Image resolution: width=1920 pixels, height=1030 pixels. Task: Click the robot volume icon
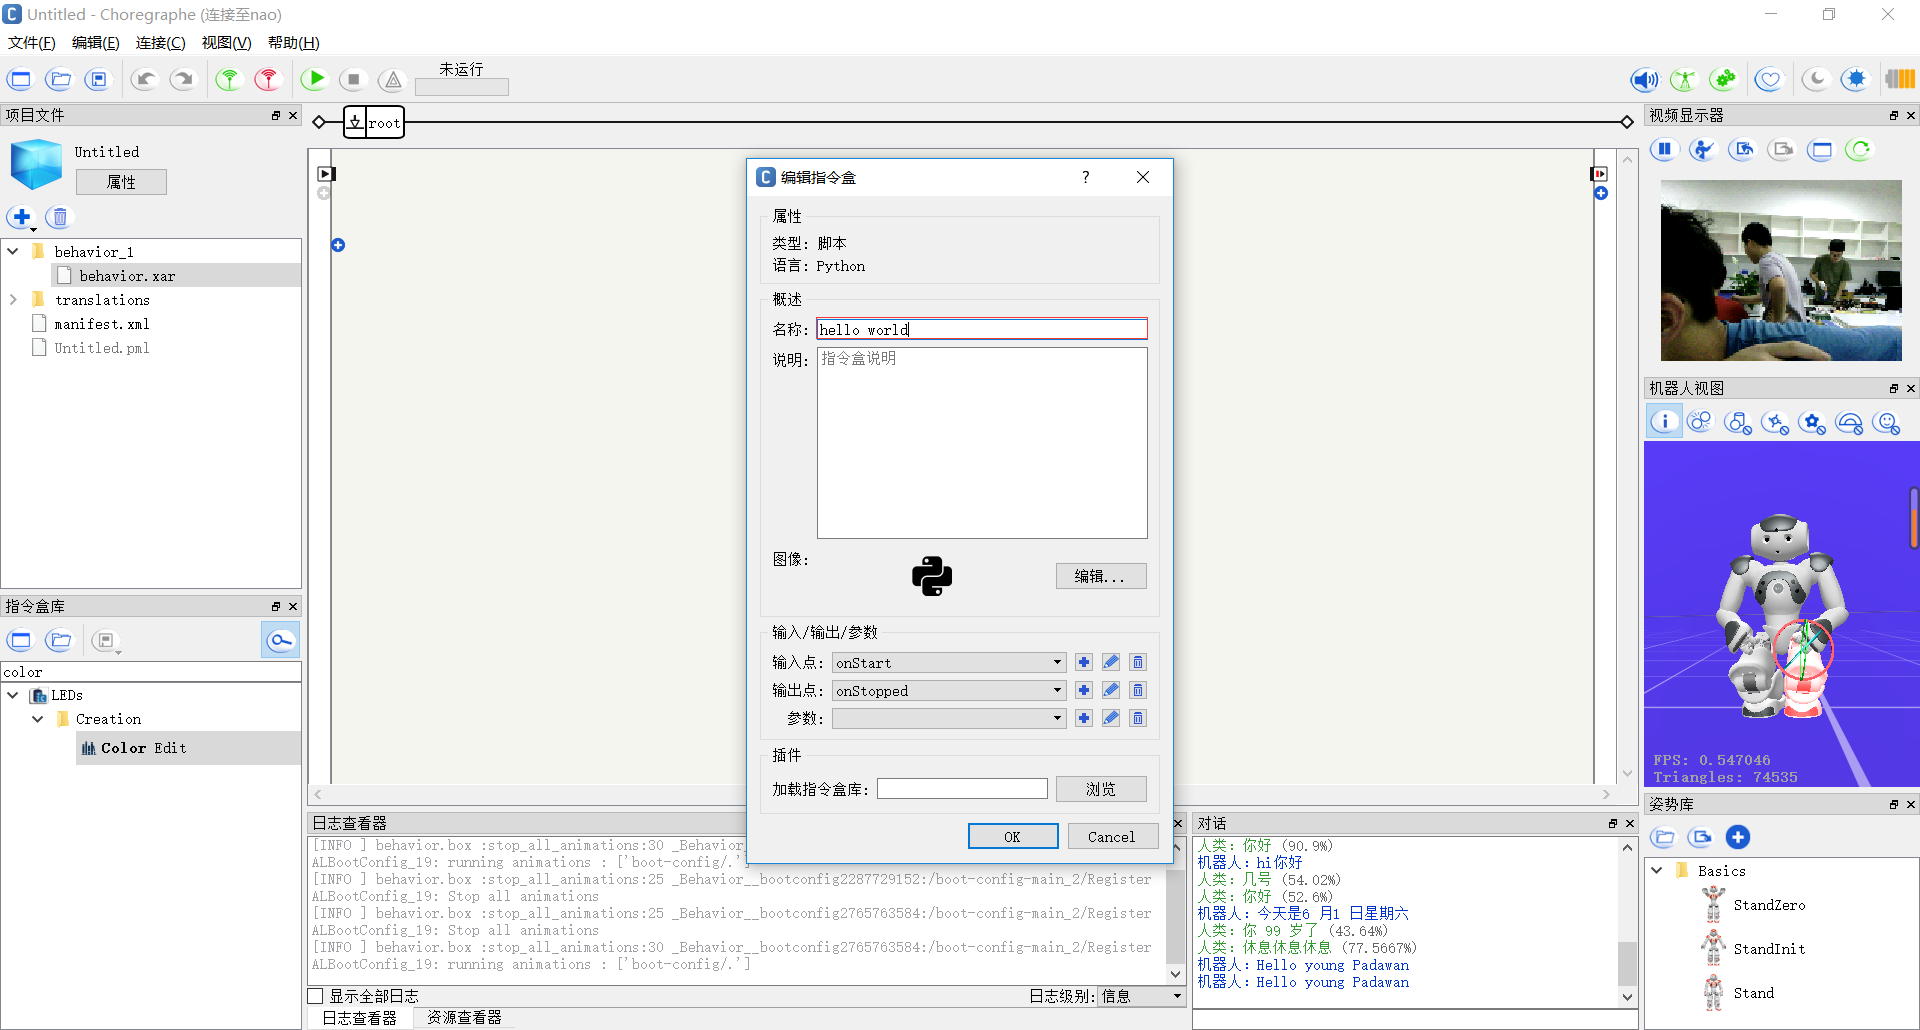(1643, 79)
